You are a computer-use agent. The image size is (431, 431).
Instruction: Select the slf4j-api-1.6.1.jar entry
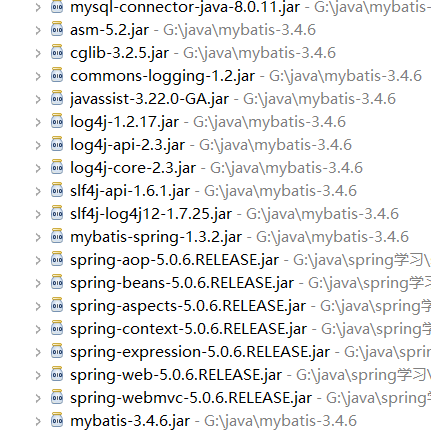130,191
